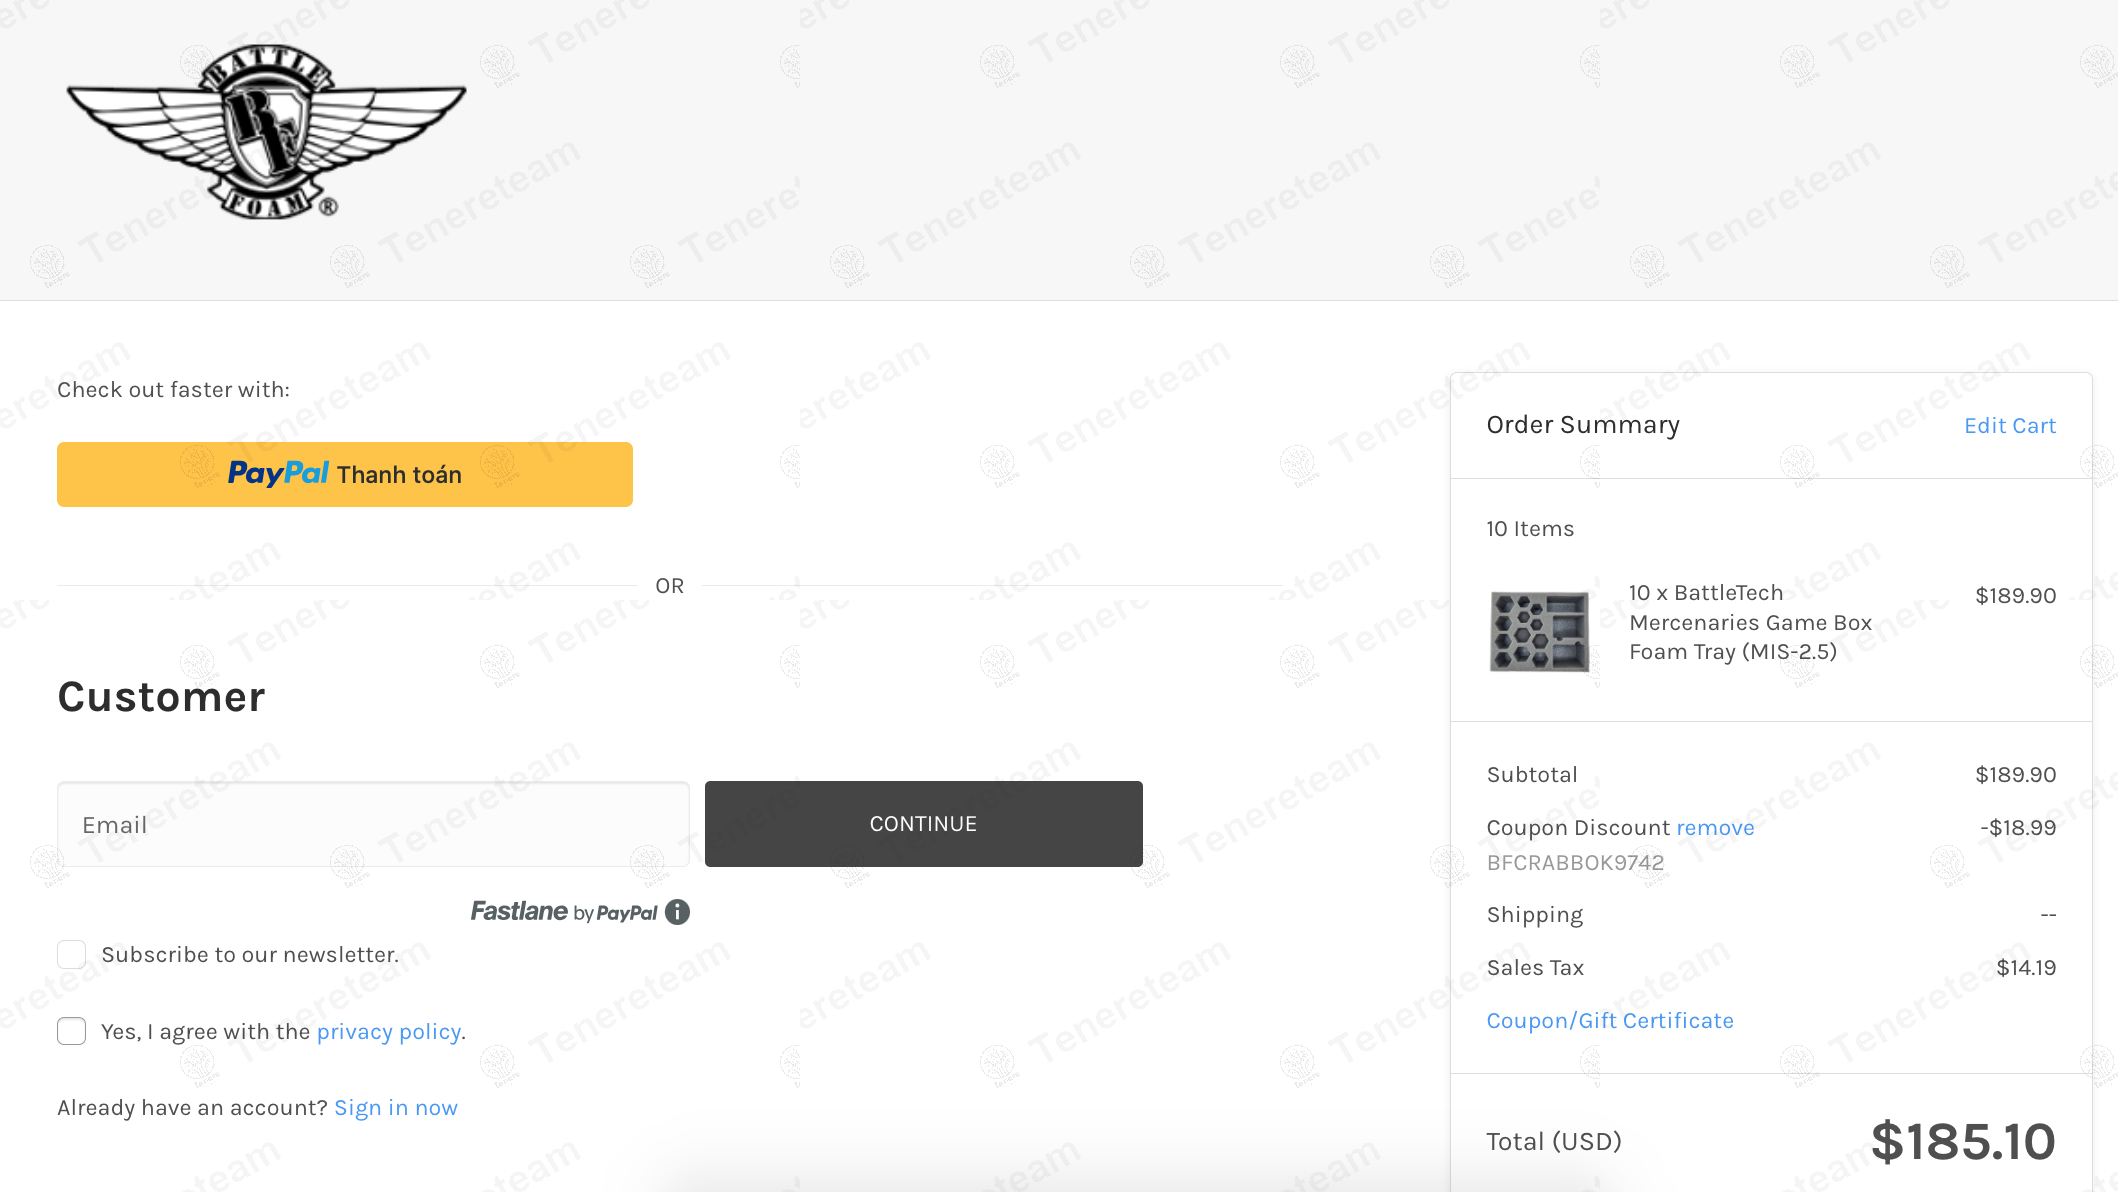
Task: Click the $185.10 total amount
Action: point(1963,1142)
